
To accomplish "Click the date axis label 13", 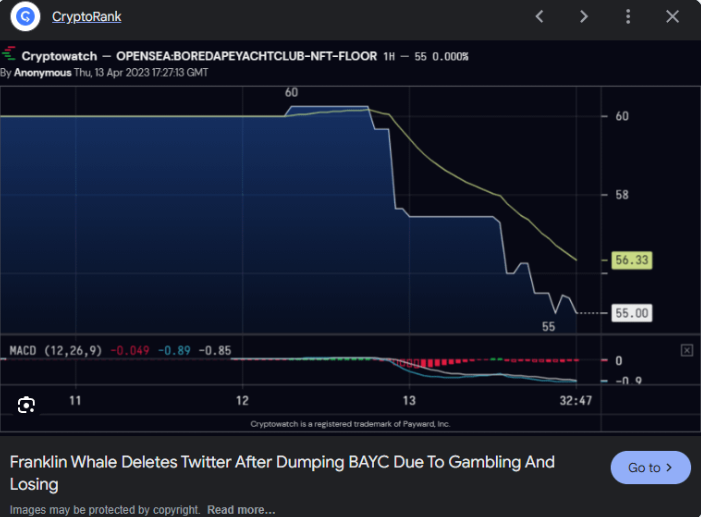I will (x=409, y=400).
